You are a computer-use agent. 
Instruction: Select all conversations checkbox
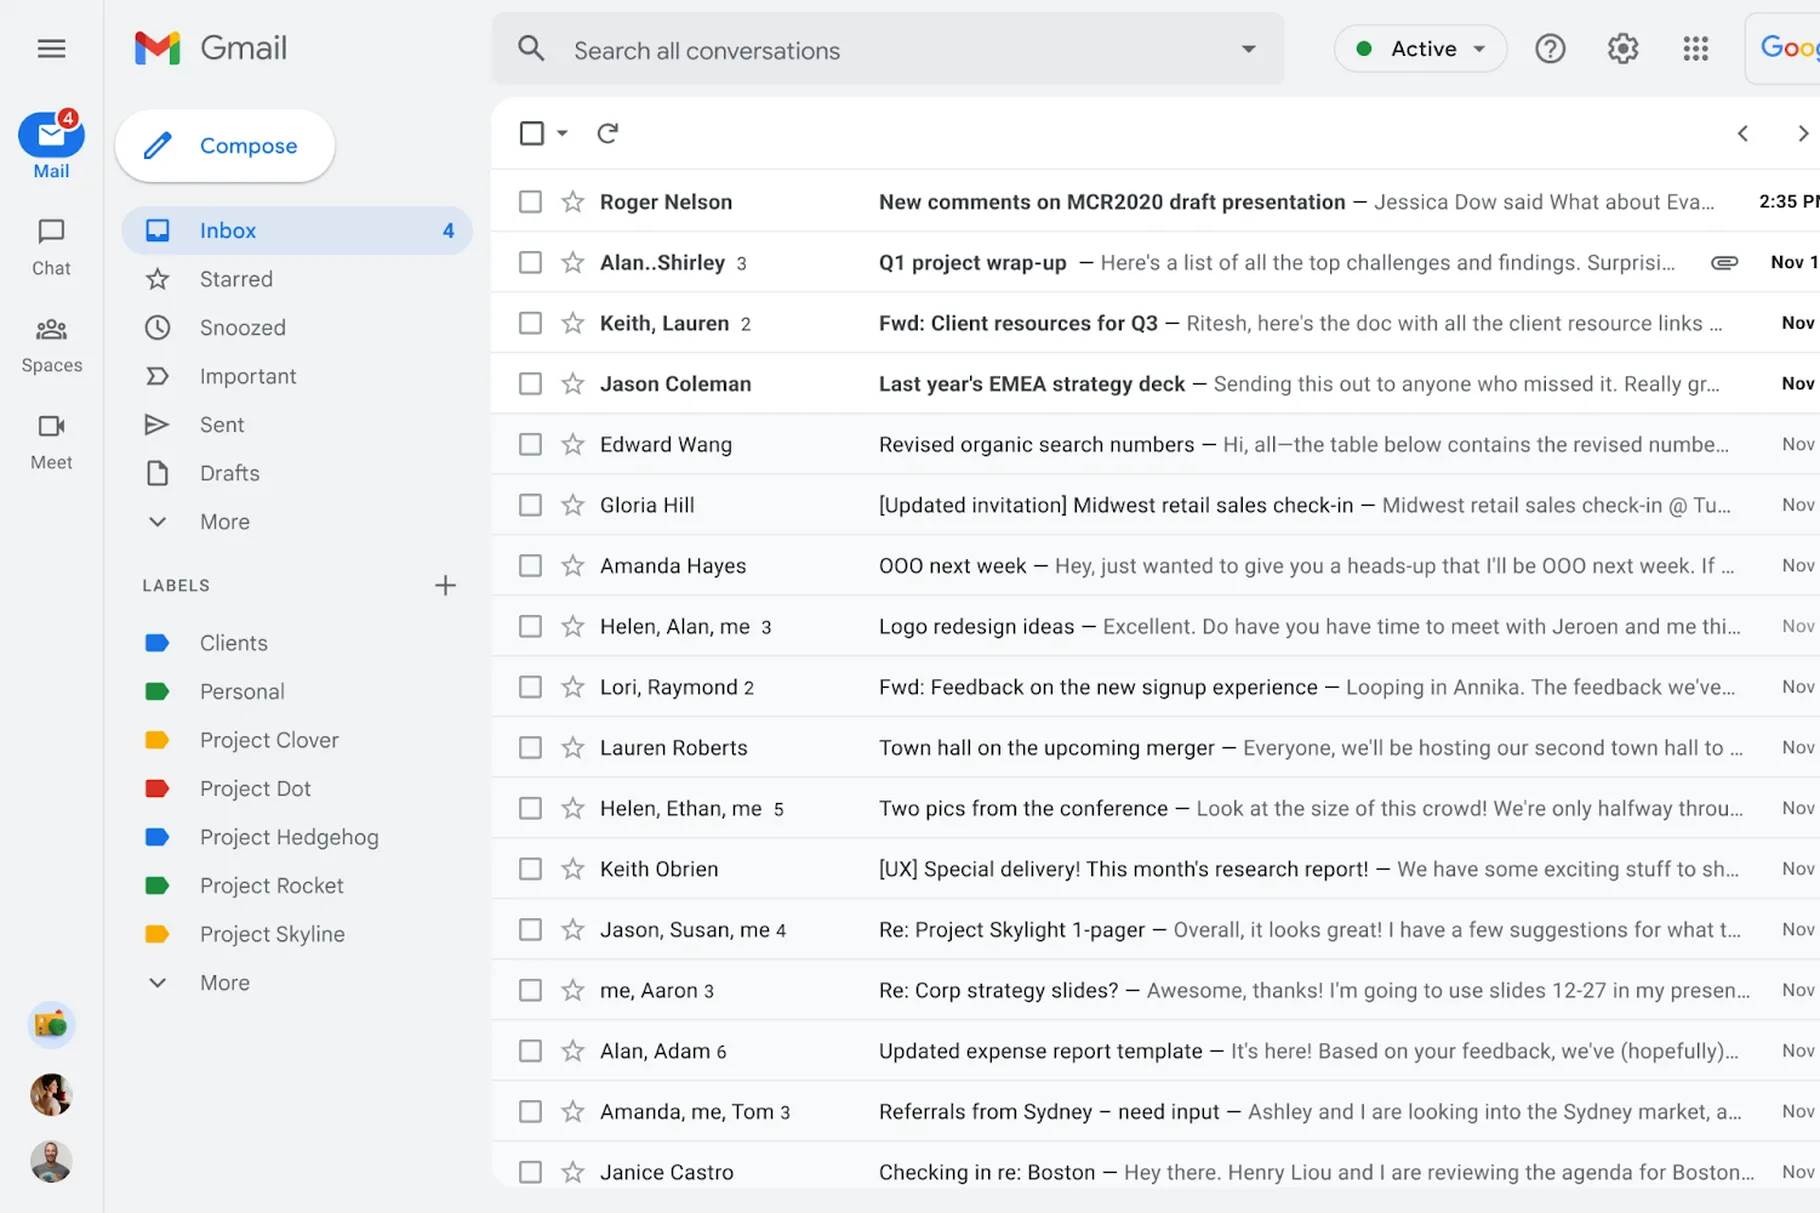[x=530, y=132]
